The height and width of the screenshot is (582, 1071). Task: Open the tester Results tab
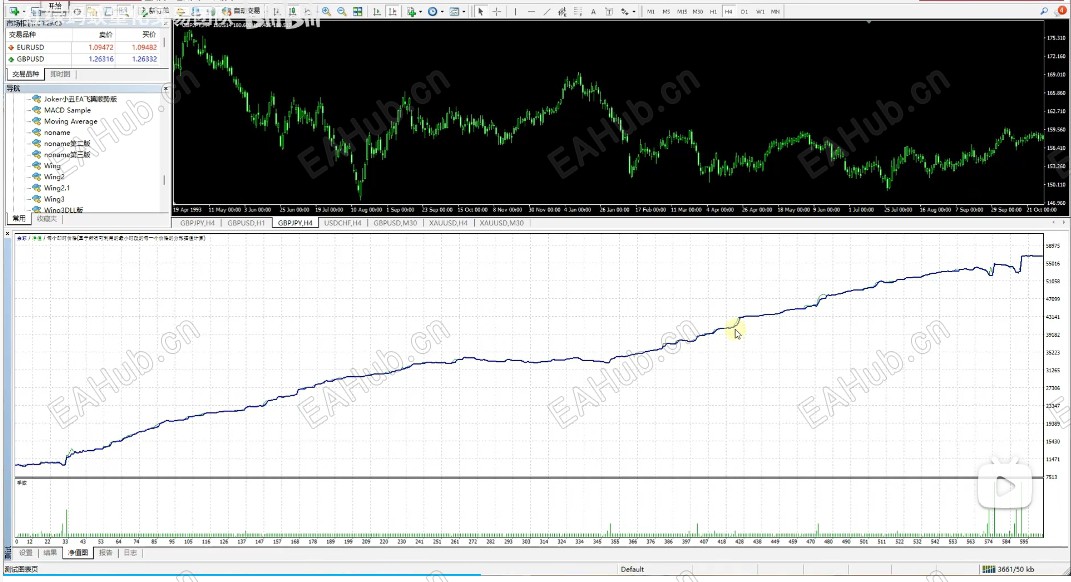coord(50,553)
